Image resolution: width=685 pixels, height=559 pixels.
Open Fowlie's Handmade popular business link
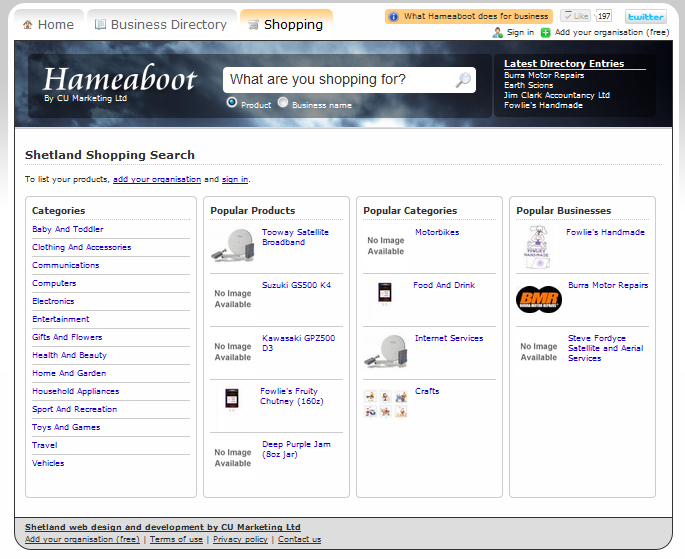pos(605,232)
